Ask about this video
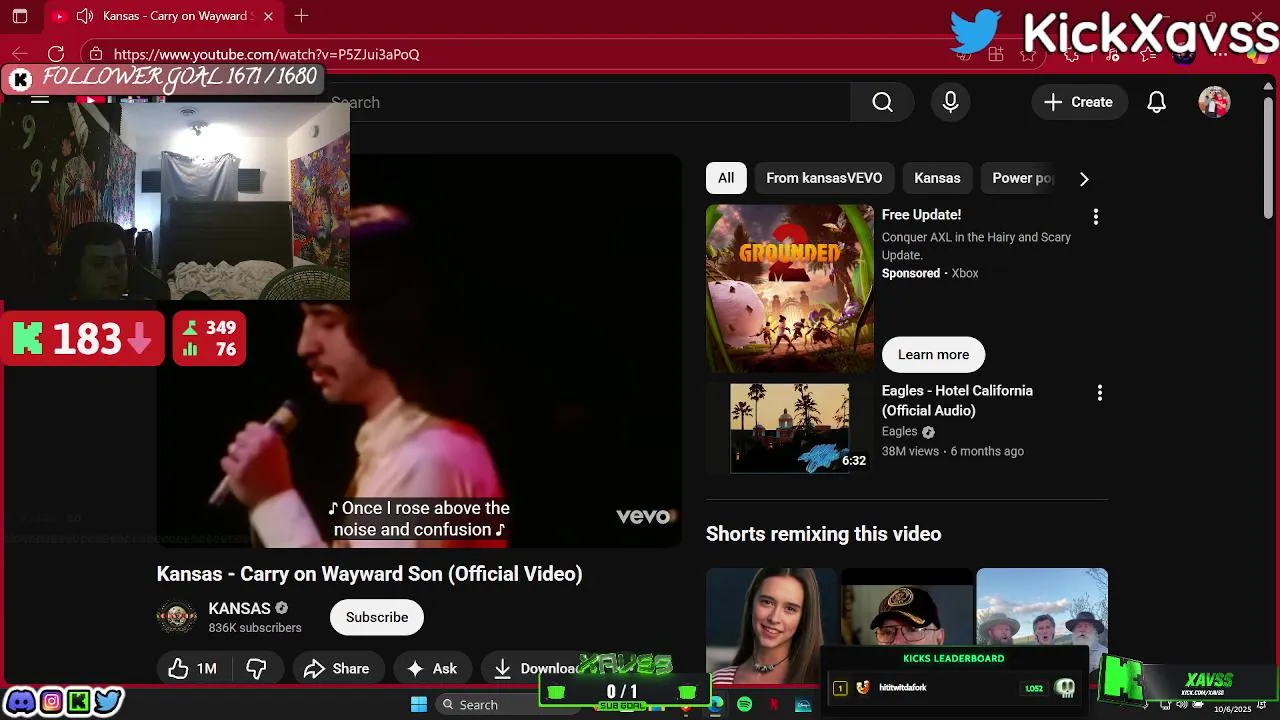1280x720 pixels. point(432,669)
